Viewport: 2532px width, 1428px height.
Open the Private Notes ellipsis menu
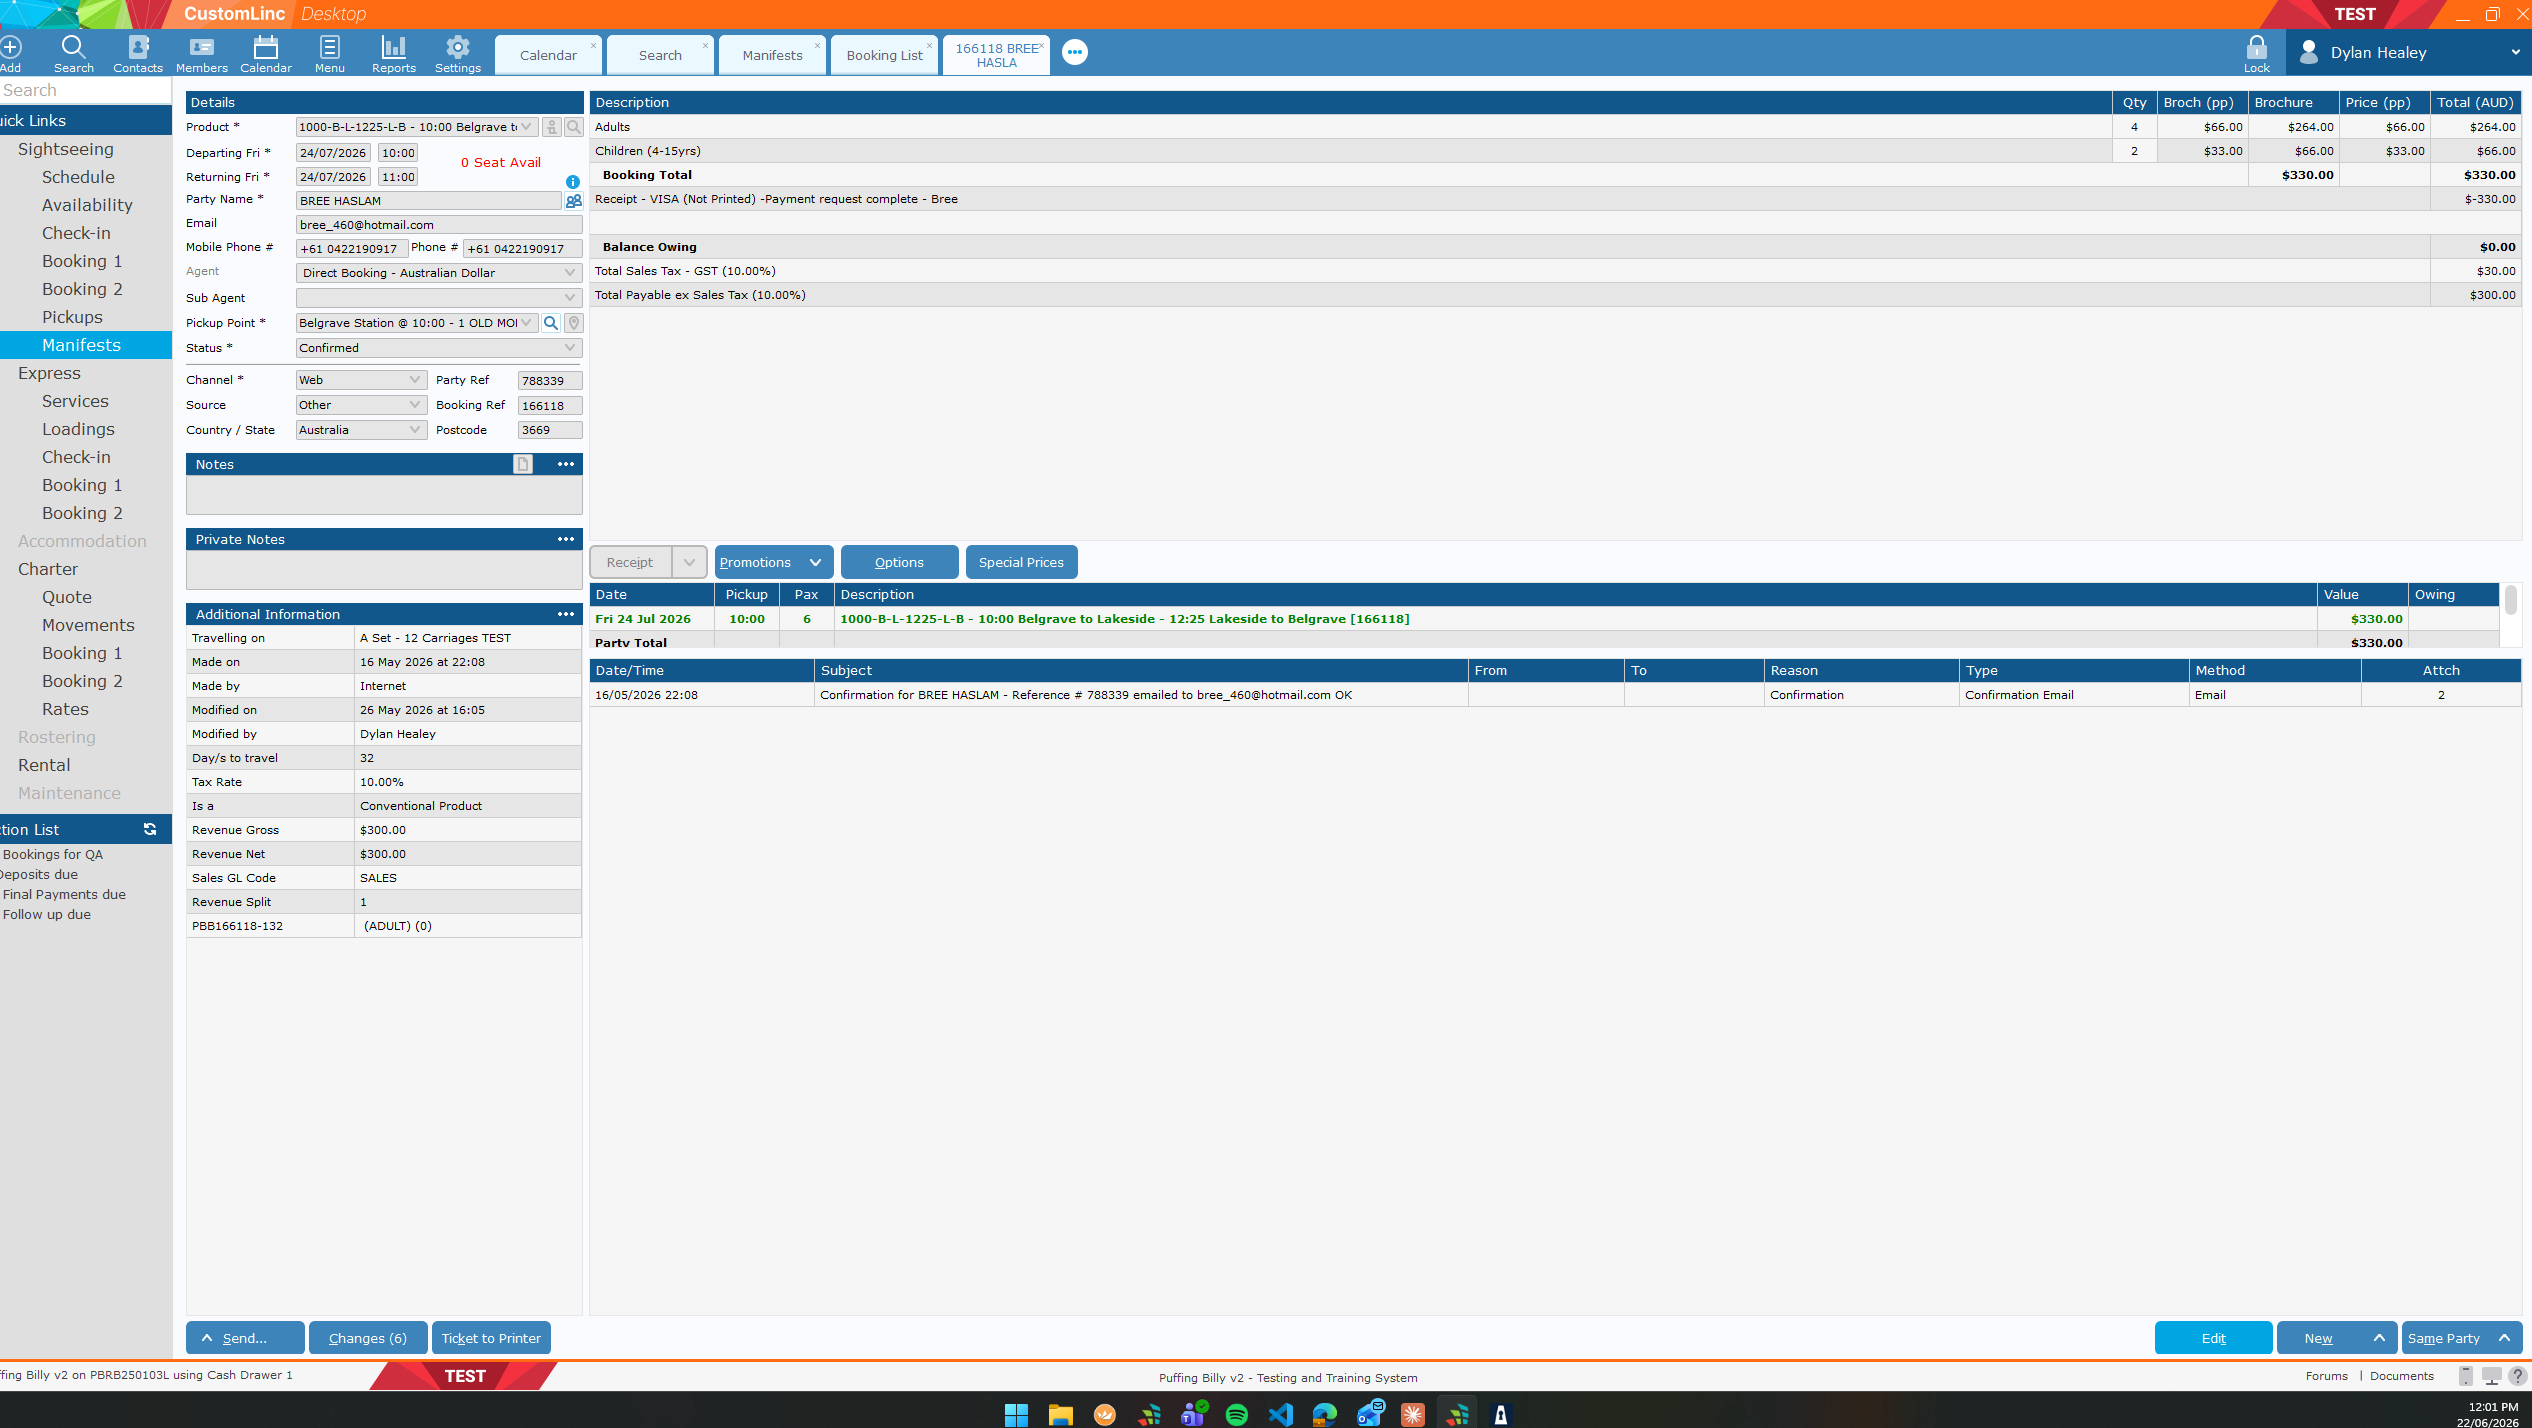[566, 539]
